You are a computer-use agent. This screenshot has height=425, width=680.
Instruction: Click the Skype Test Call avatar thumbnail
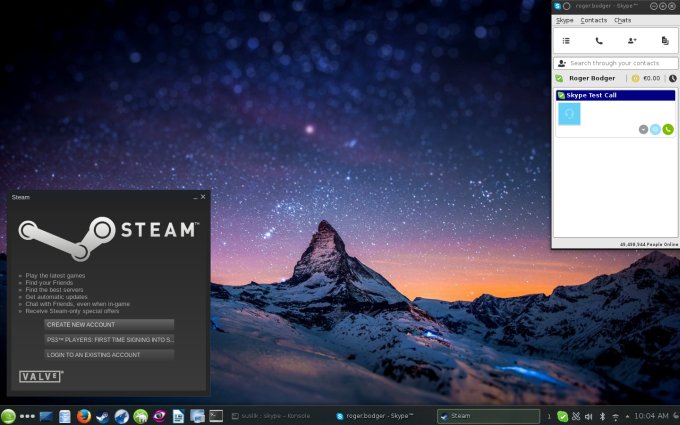pos(569,114)
